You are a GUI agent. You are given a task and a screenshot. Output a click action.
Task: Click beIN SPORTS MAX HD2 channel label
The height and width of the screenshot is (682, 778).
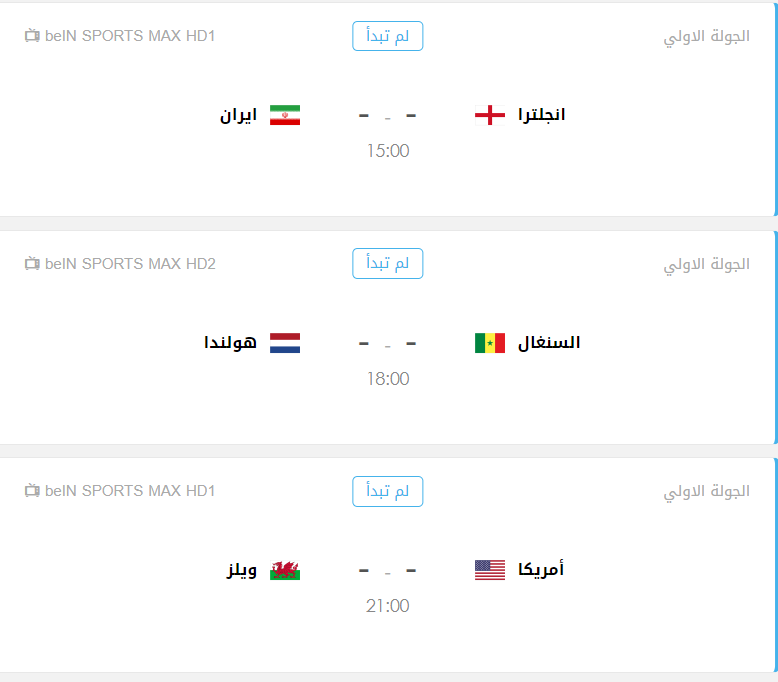(130, 264)
